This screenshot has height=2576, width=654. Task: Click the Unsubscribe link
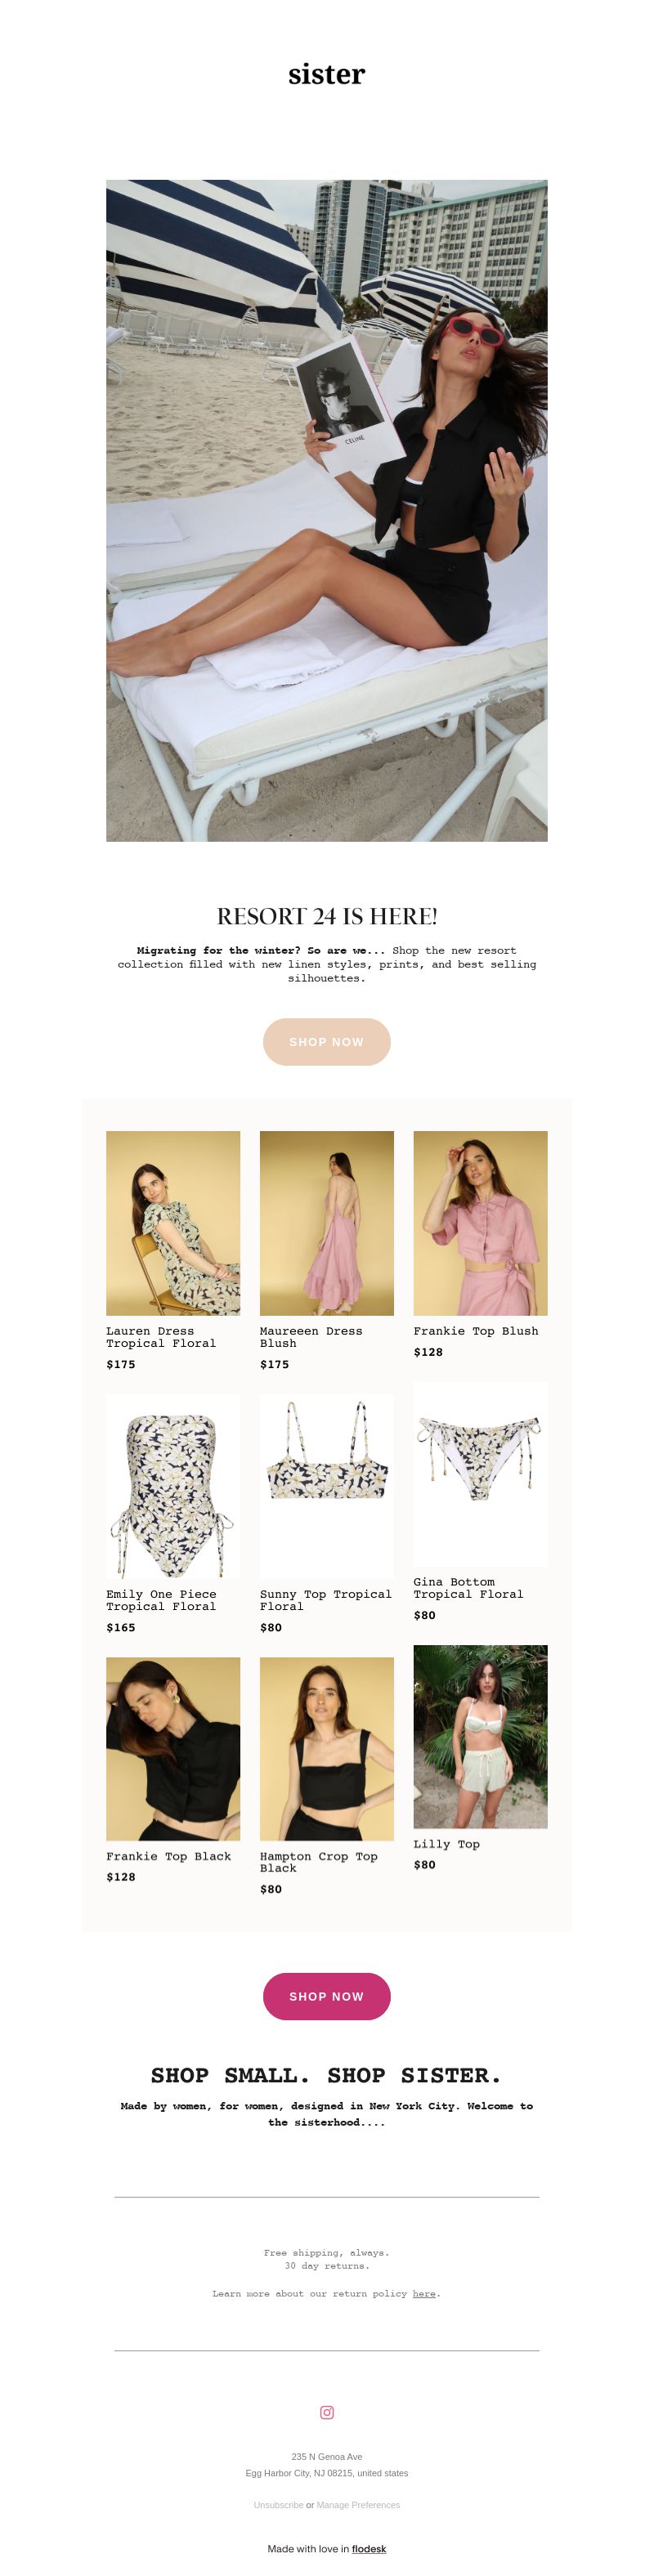tap(278, 2504)
